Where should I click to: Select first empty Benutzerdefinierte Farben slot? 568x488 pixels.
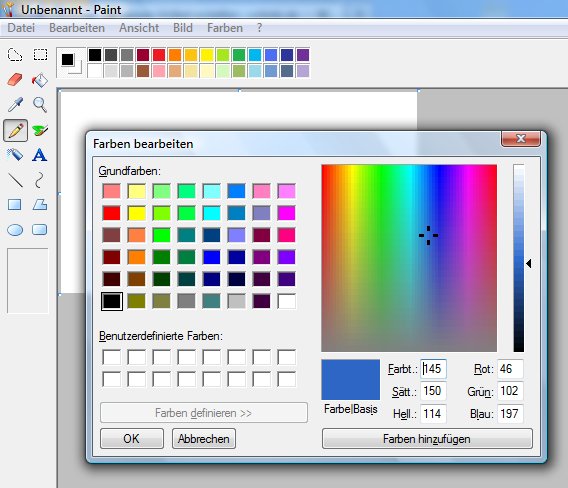click(x=112, y=357)
